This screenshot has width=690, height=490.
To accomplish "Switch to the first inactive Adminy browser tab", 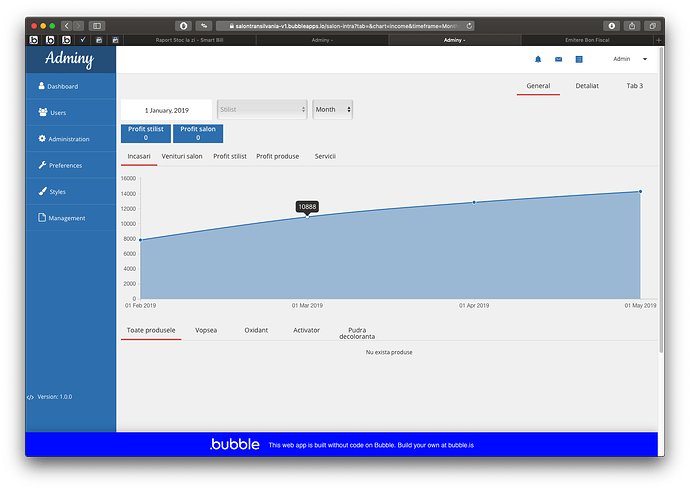I will click(x=322, y=40).
